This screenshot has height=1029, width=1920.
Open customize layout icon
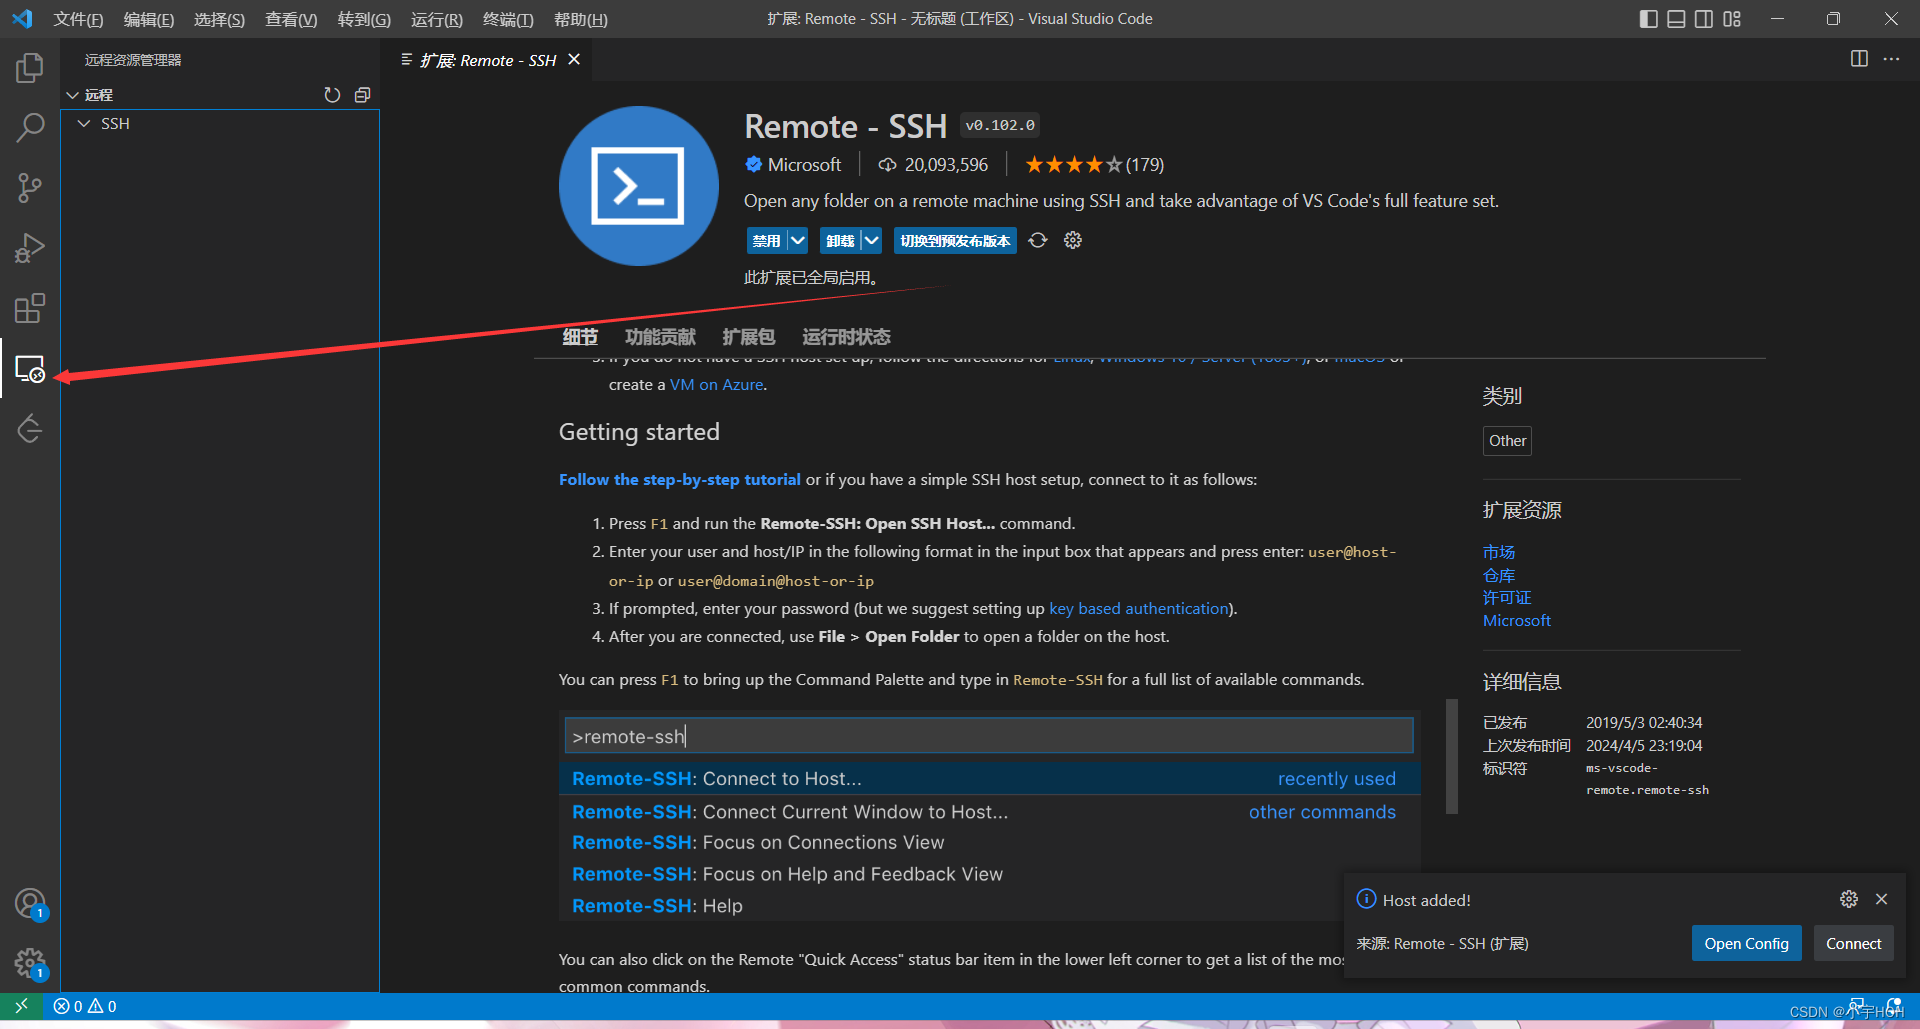[1732, 19]
